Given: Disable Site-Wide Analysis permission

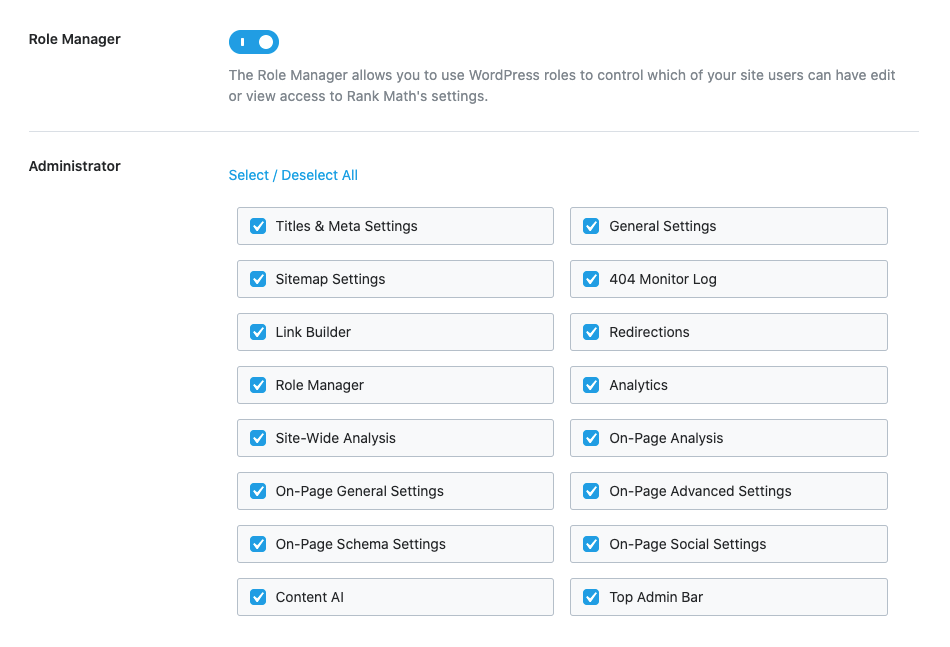Looking at the screenshot, I should tap(258, 438).
